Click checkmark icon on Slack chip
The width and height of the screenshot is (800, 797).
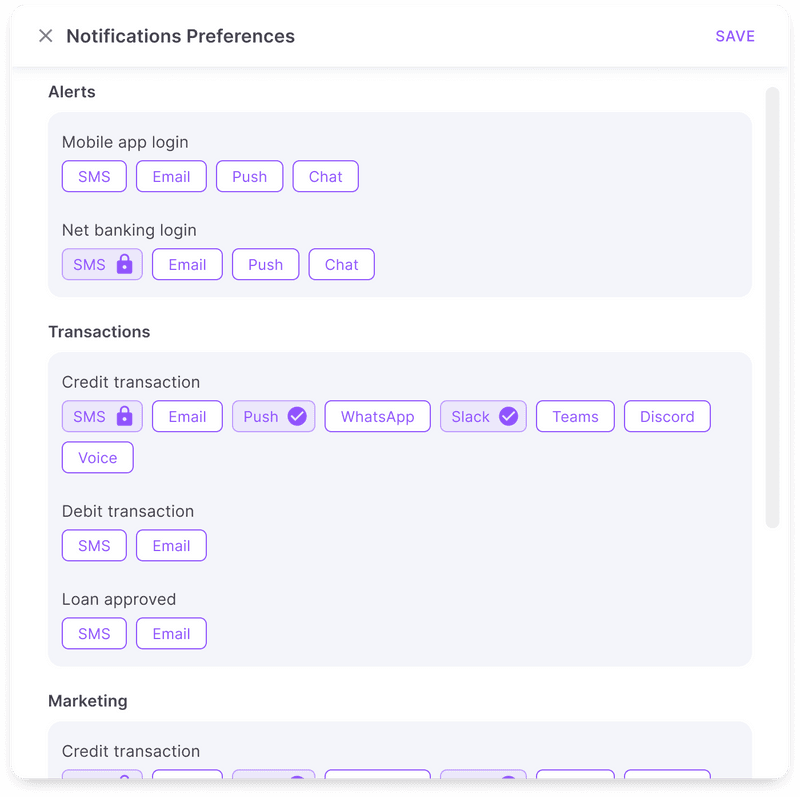click(x=508, y=416)
